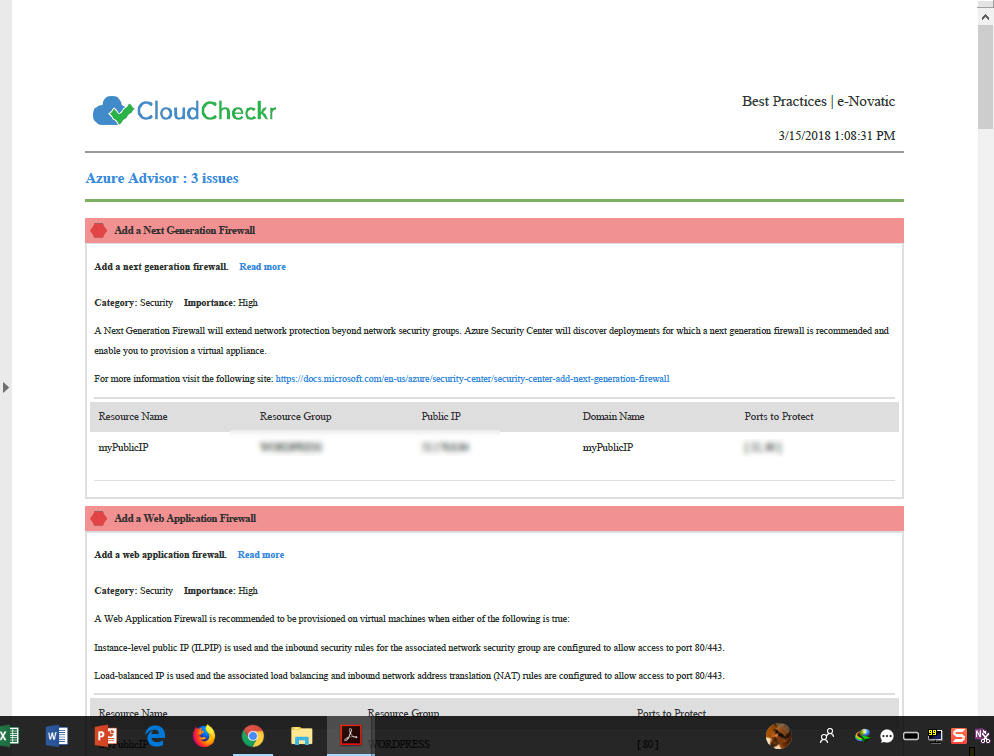Click the user avatar in the taskbar
994x756 pixels.
tap(778, 736)
